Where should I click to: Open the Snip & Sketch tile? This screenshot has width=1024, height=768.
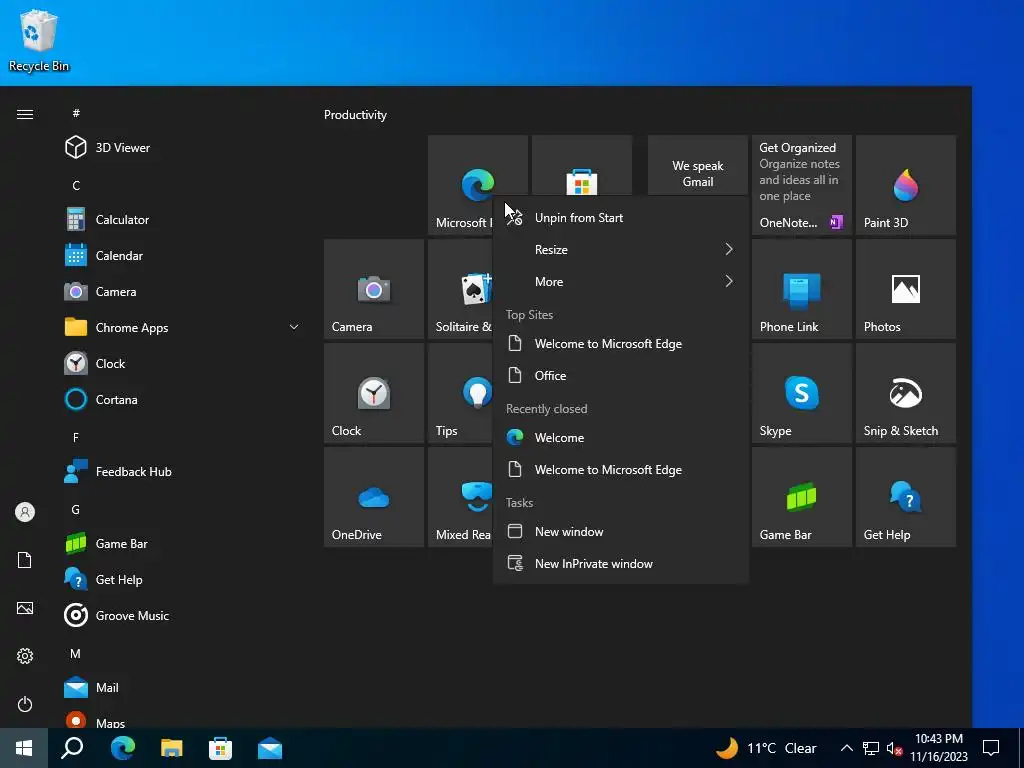pos(906,393)
